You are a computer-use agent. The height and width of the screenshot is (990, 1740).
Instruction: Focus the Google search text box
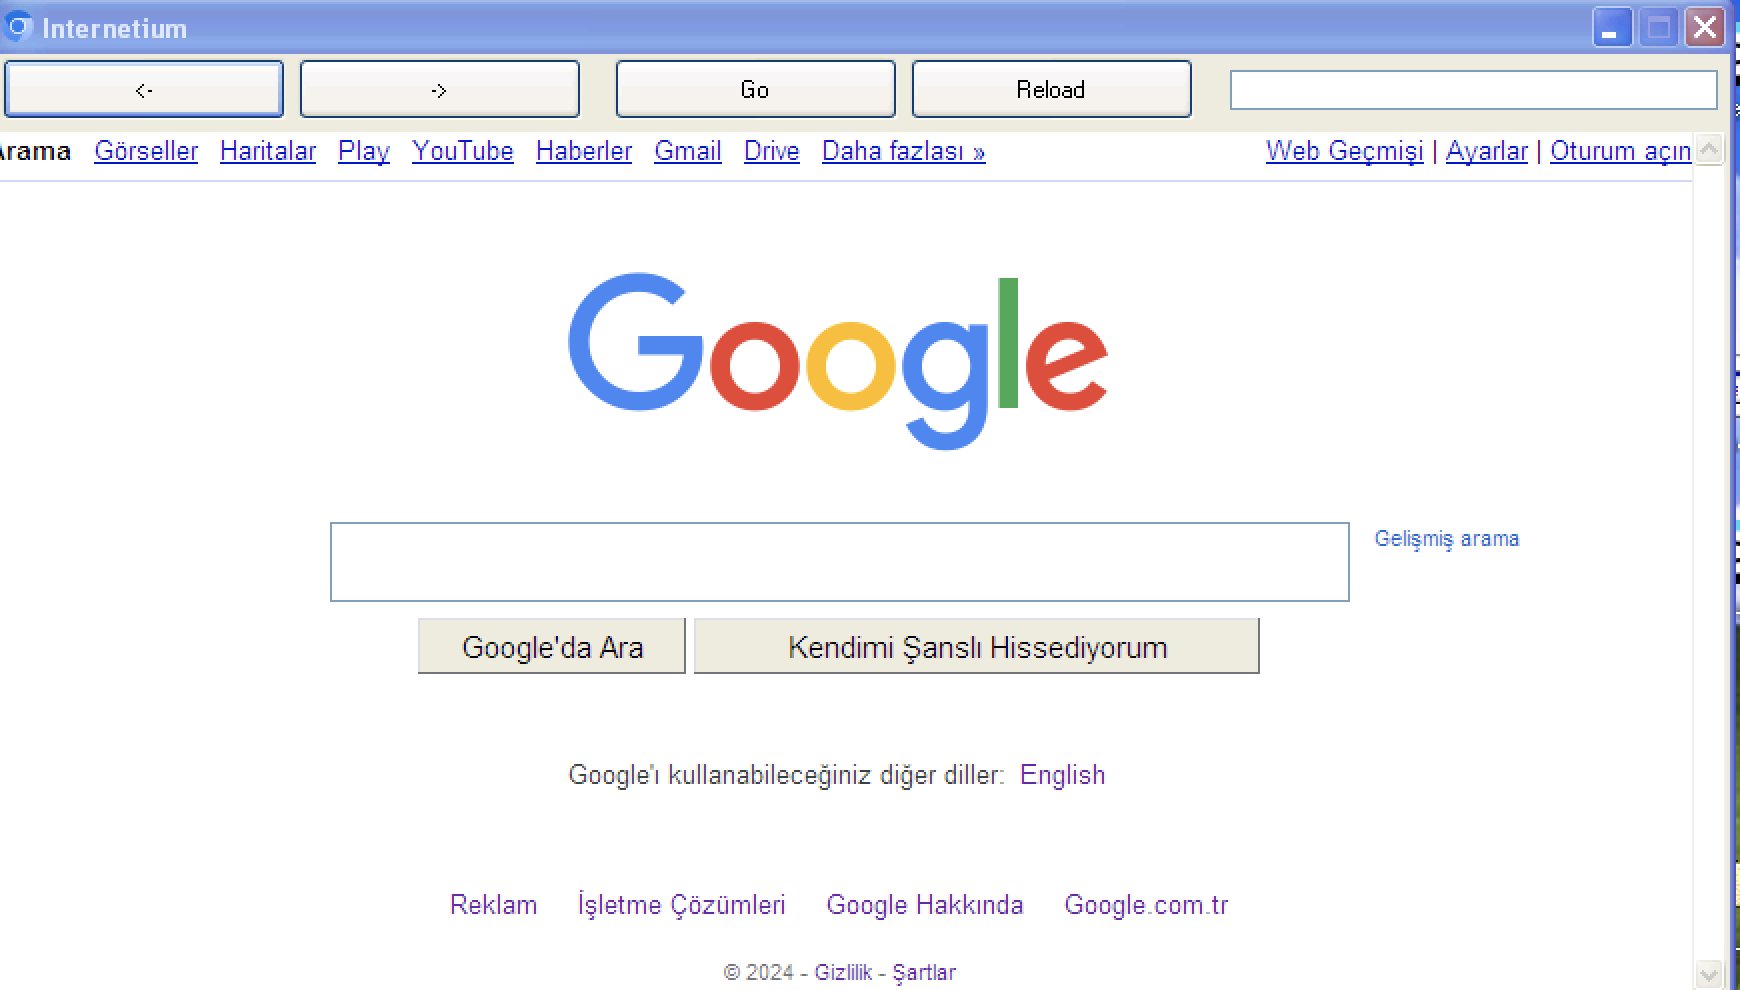point(840,562)
